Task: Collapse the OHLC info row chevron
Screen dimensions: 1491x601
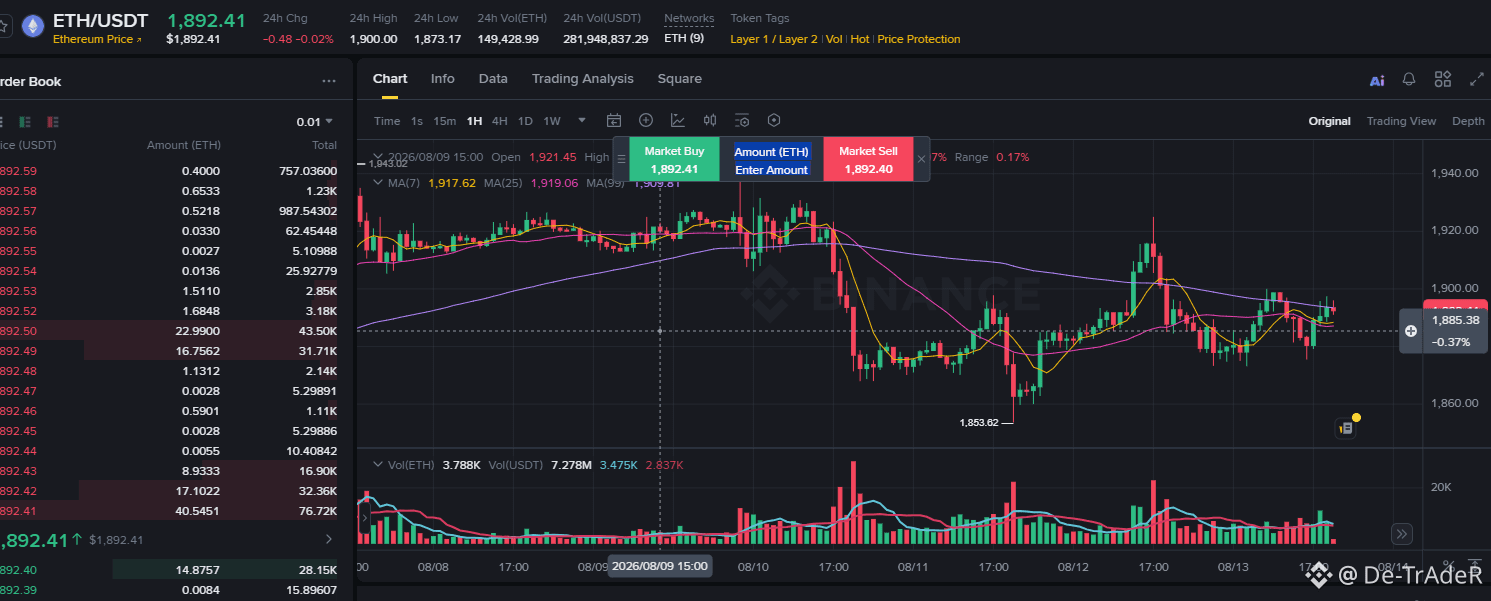Action: 378,158
